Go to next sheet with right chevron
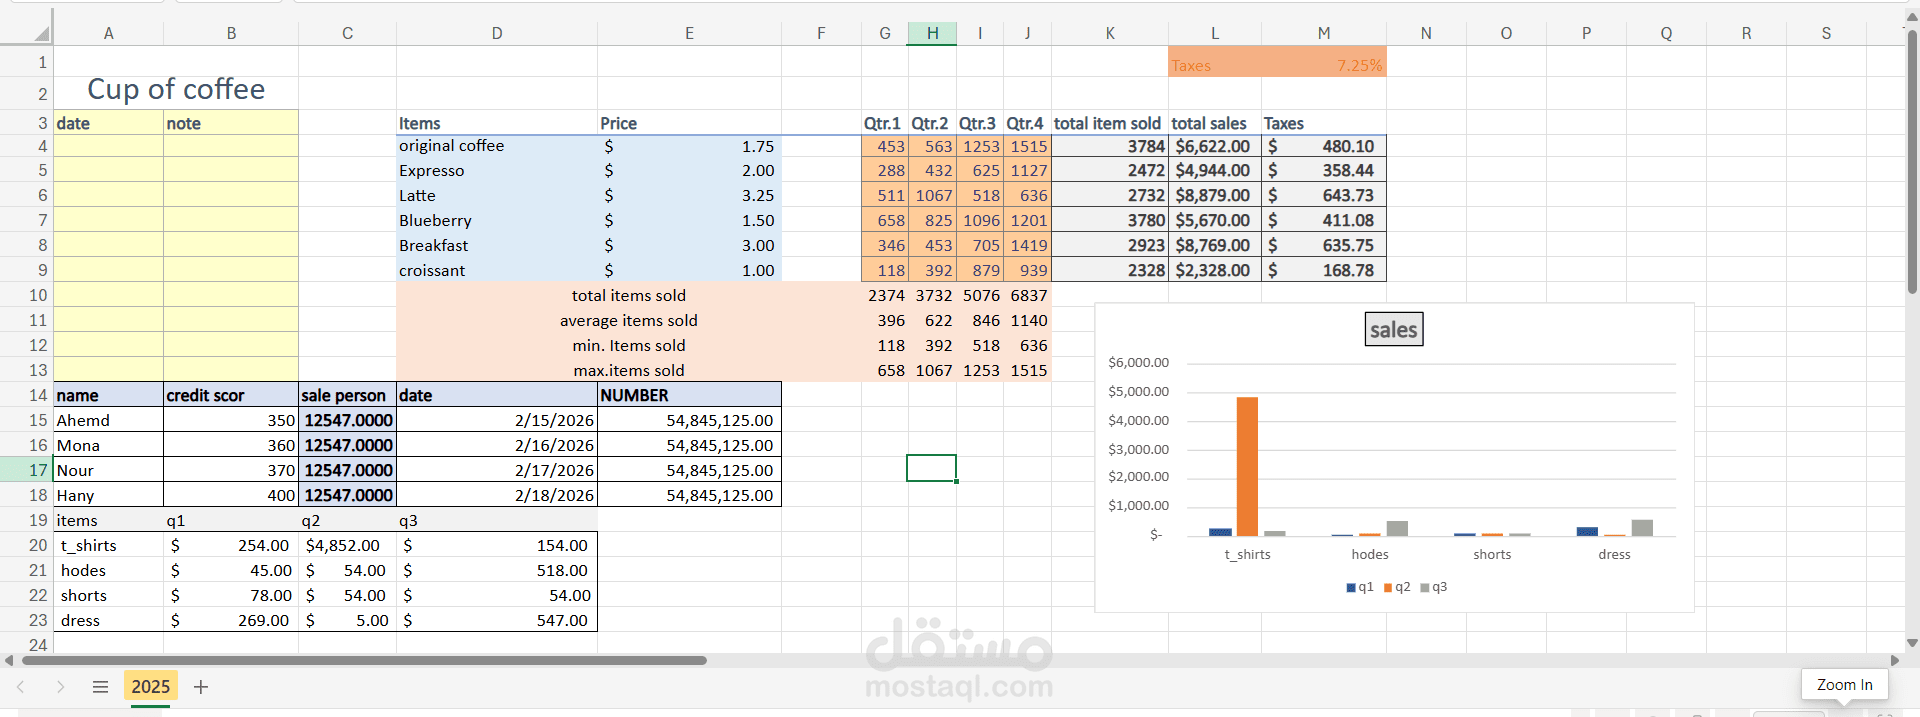 pyautogui.click(x=60, y=687)
